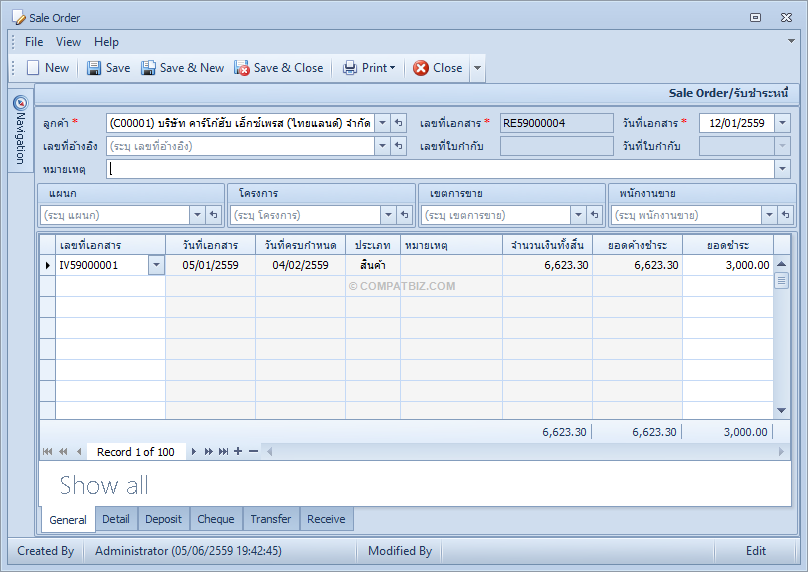Open the Print button dropdown arrow
This screenshot has width=808, height=572.
tap(393, 68)
